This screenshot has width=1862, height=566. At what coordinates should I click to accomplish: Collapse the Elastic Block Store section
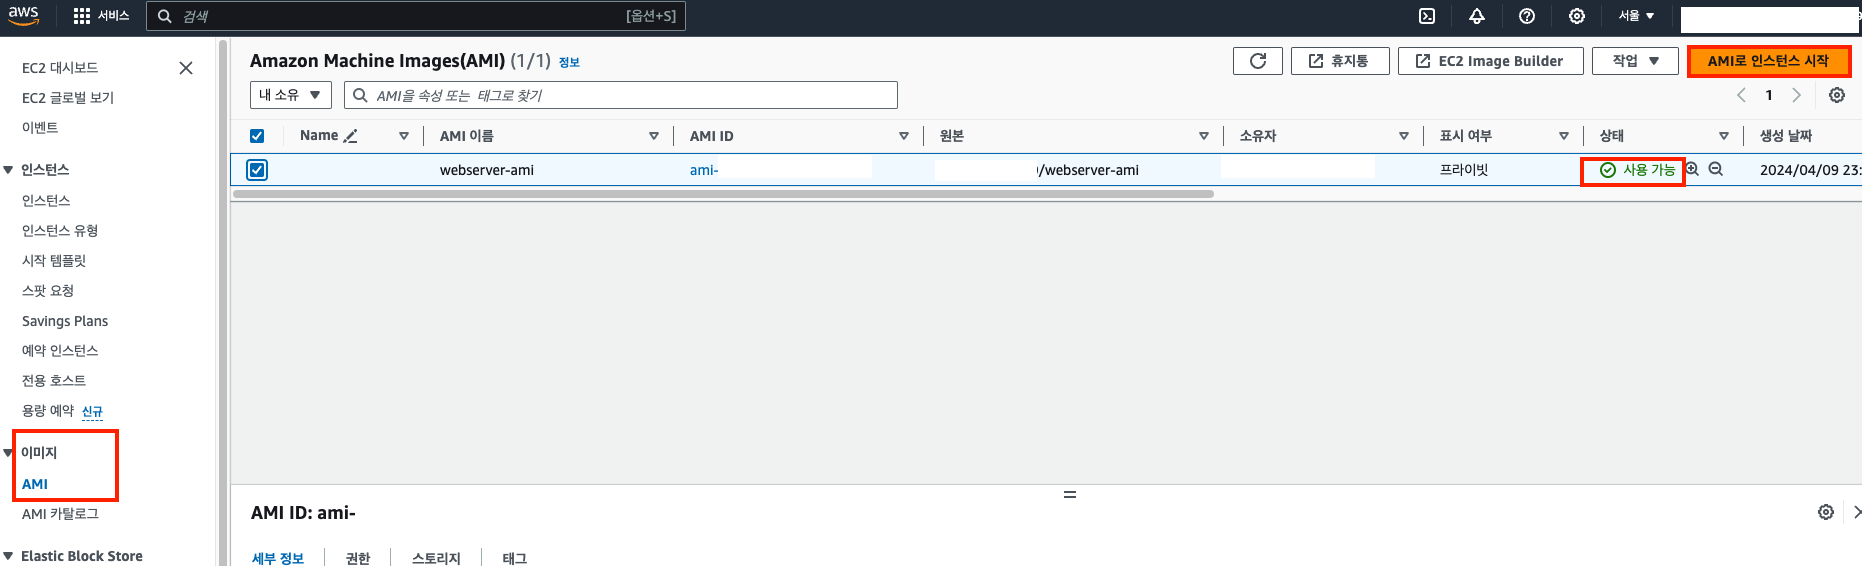tap(9, 556)
